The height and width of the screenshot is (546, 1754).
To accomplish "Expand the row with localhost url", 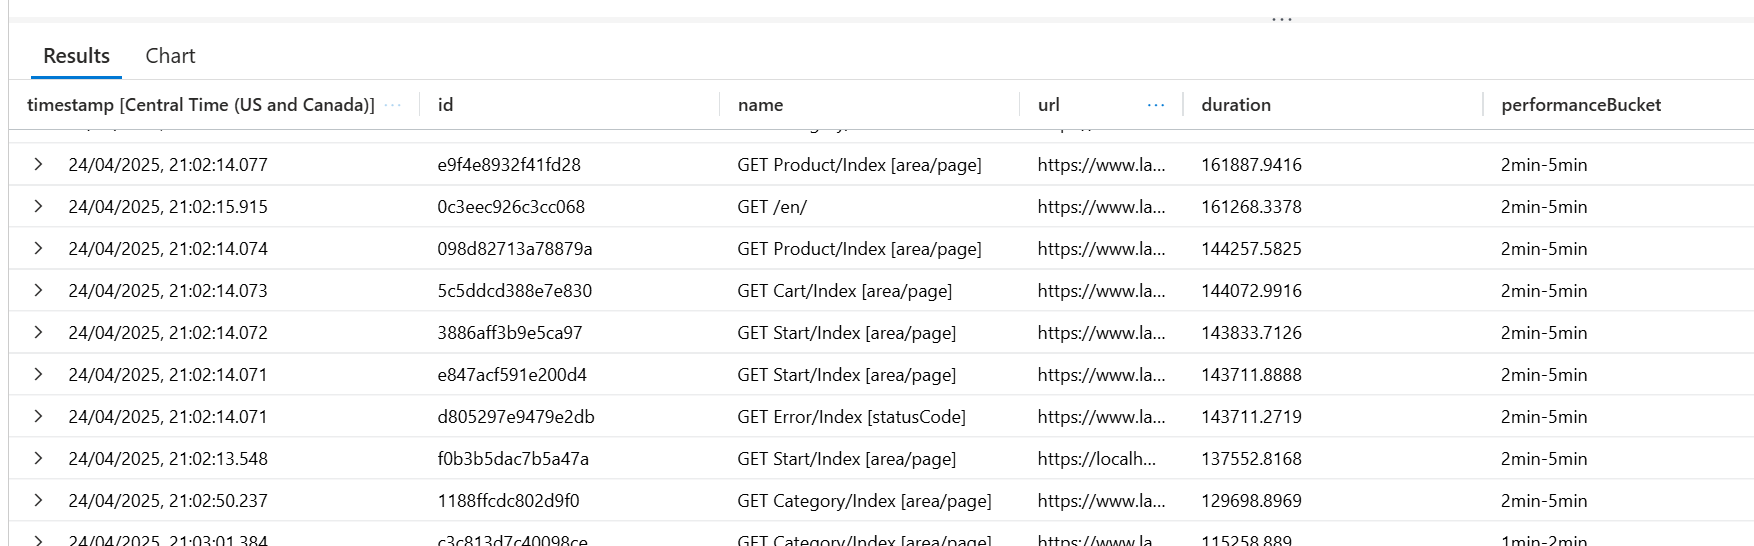I will 38,458.
